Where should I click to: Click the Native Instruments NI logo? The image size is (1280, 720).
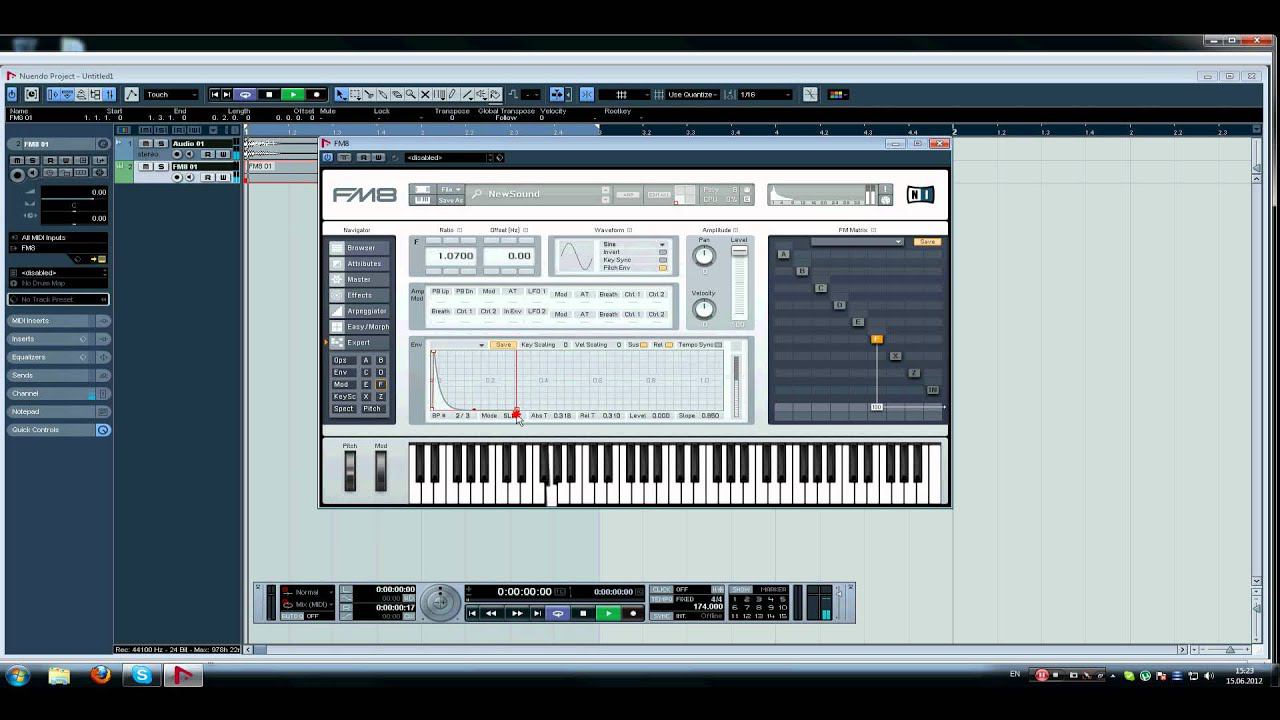tap(920, 194)
